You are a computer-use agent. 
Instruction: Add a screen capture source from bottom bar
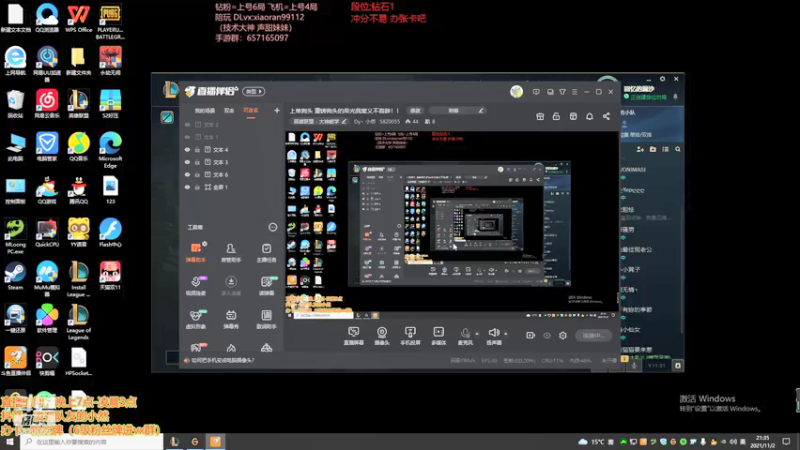tap(354, 336)
